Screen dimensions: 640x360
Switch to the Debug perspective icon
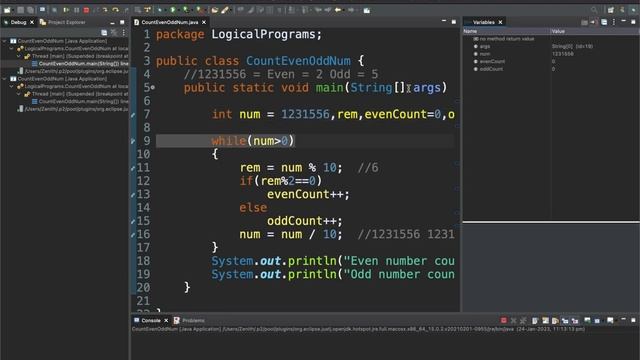pyautogui.click(x=633, y=10)
